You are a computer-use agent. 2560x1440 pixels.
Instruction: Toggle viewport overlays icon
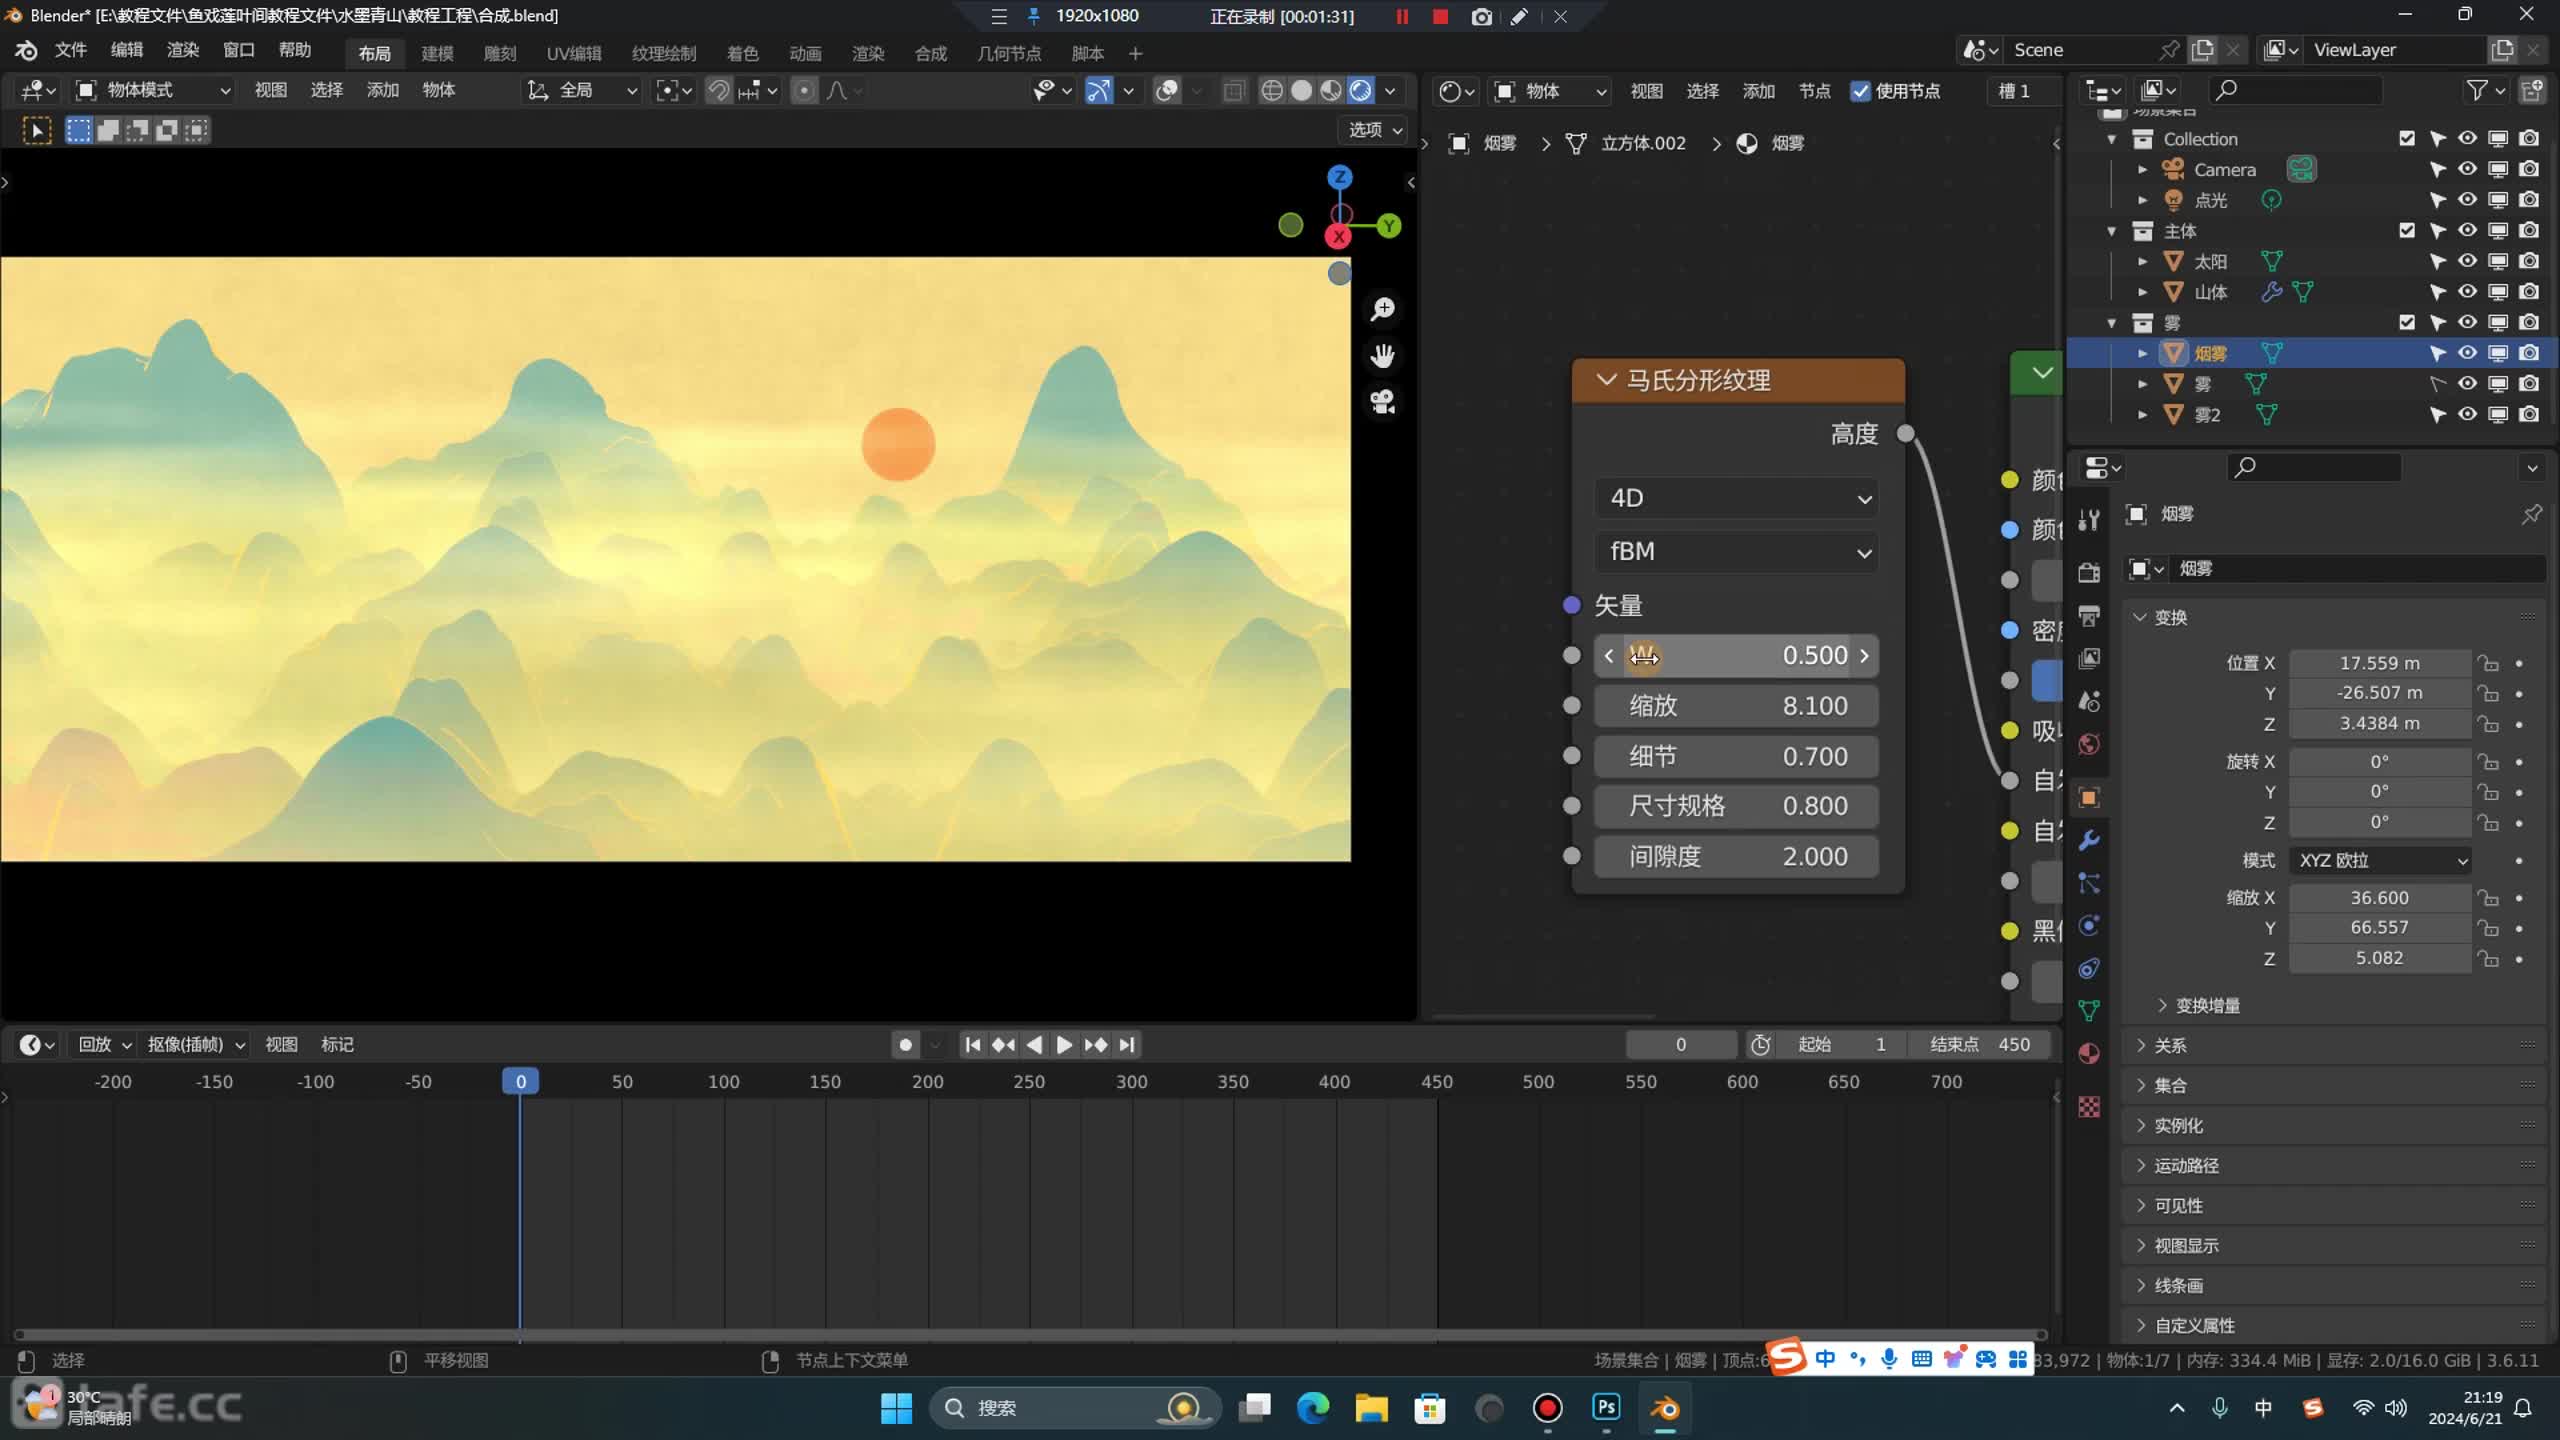tap(1167, 91)
